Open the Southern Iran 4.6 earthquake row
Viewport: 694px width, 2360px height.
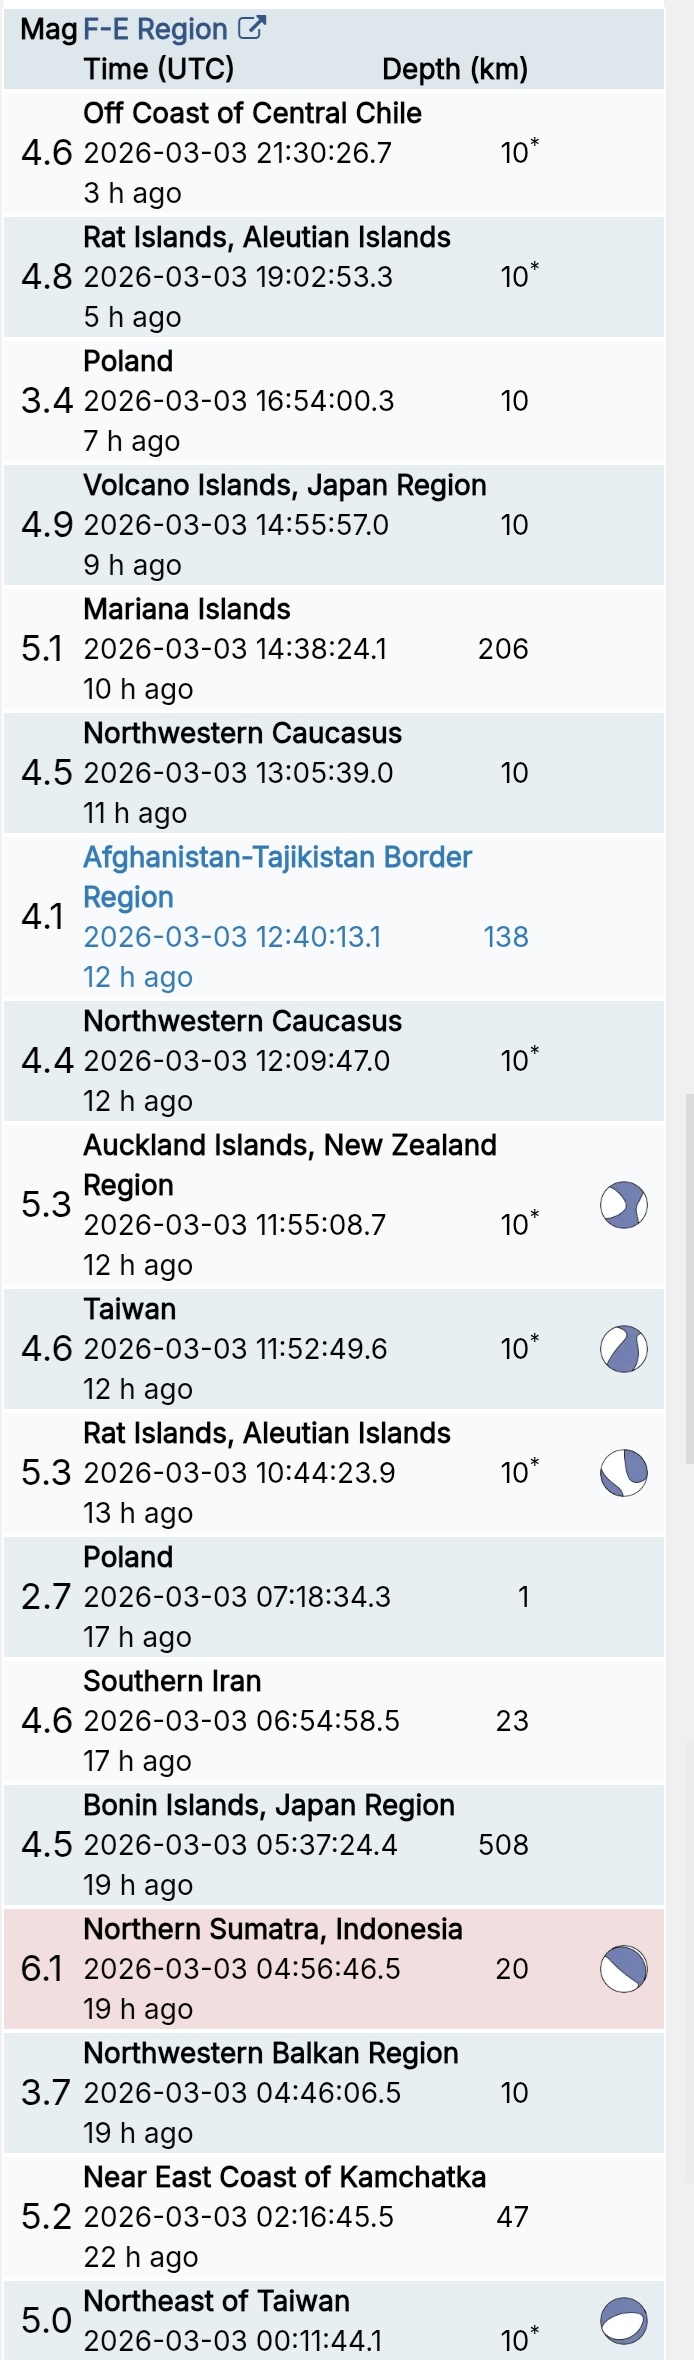(x=172, y=1682)
